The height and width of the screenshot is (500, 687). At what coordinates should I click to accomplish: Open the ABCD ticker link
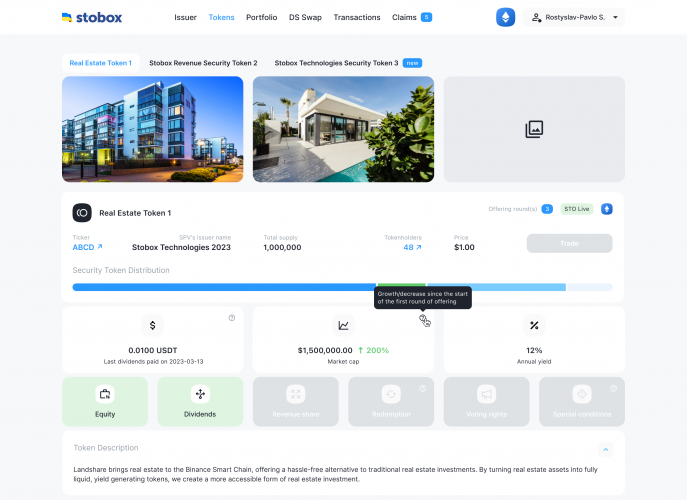pyautogui.click(x=88, y=247)
